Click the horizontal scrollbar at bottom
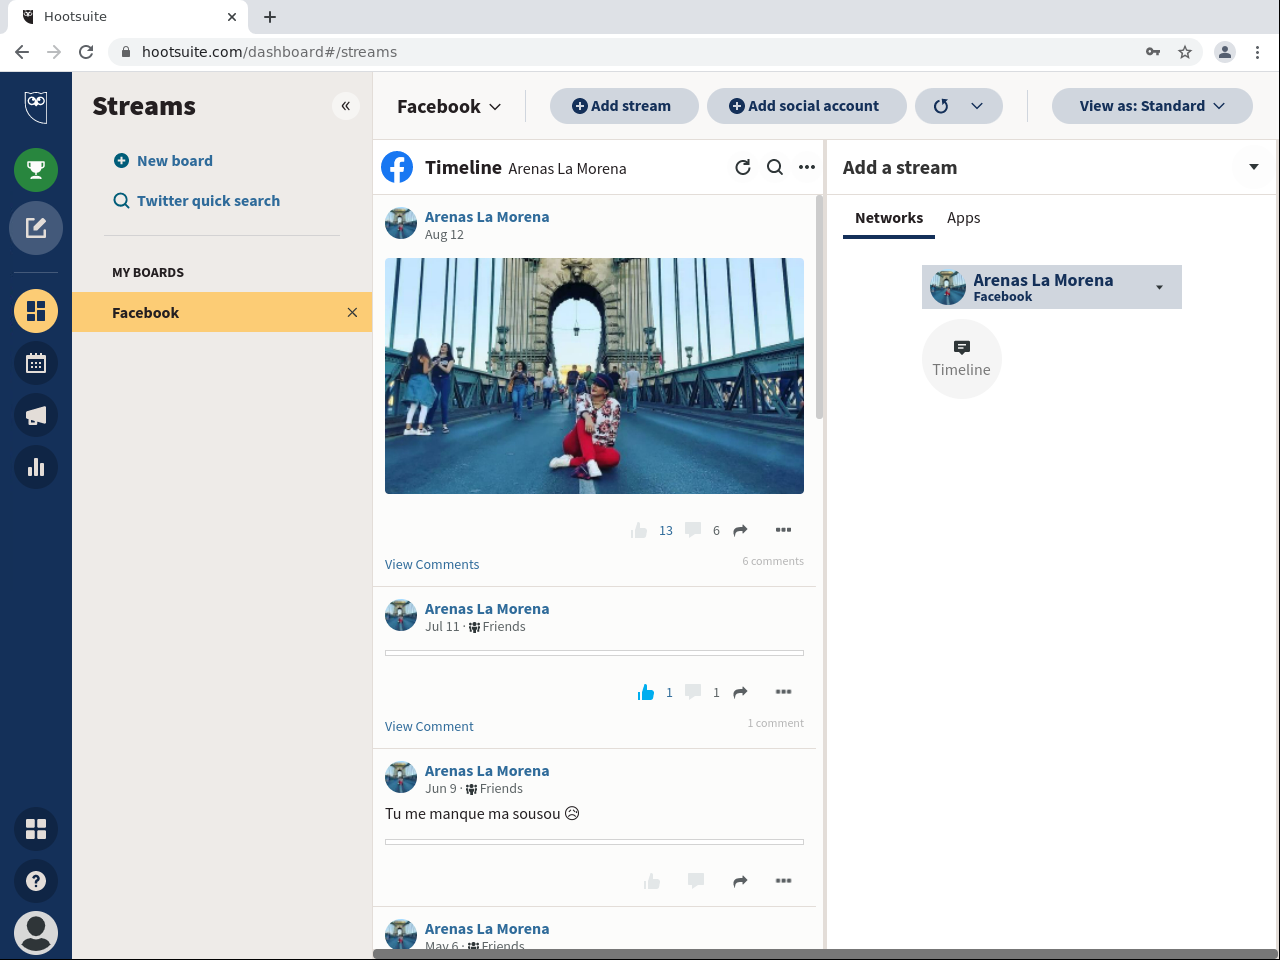Screen dimensions: 1280x960 point(825,954)
